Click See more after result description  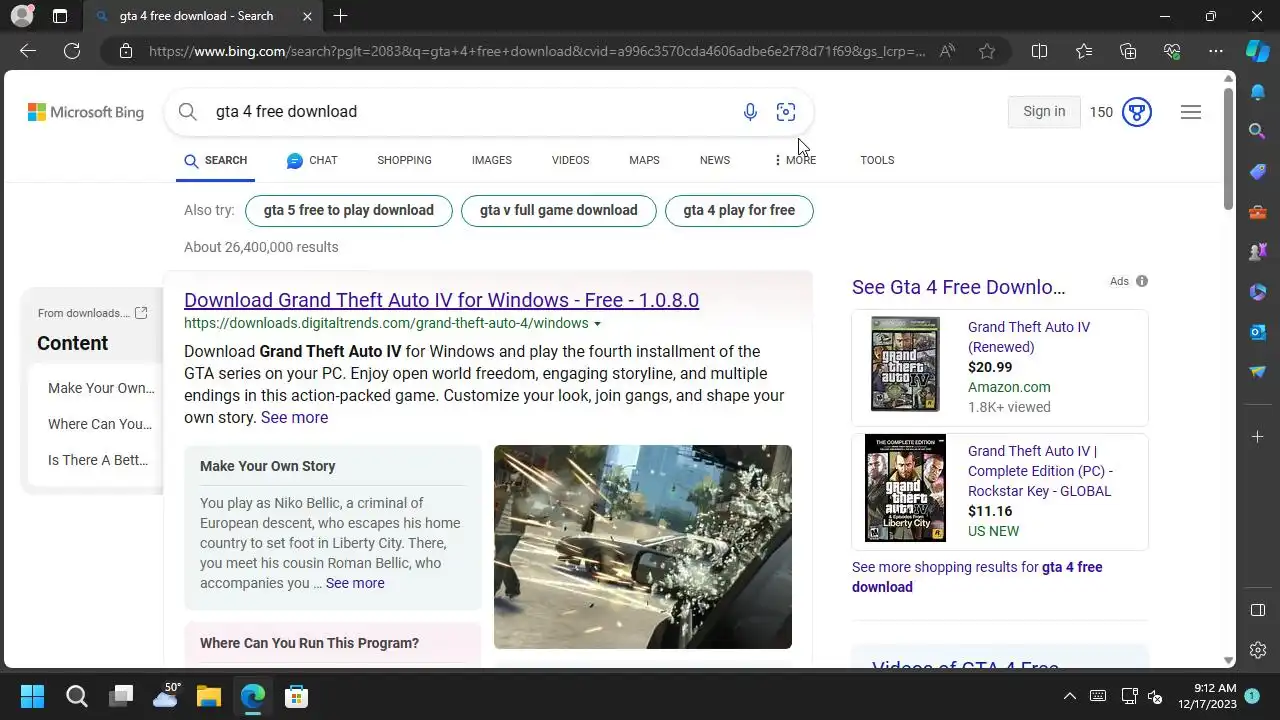click(294, 418)
